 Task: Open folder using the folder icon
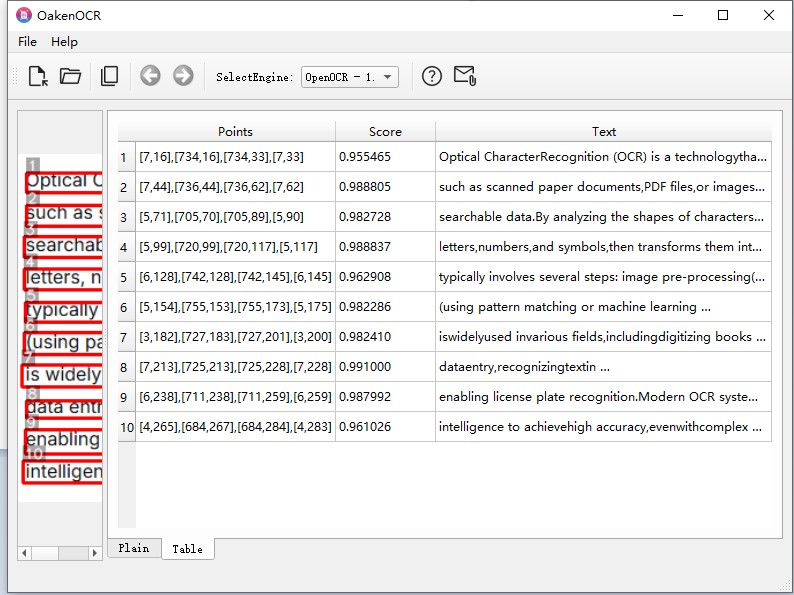(70, 76)
